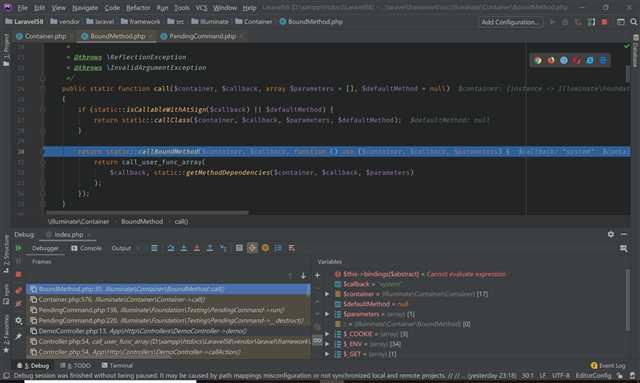Open the Navigate menu
Image resolution: width=640 pixels, height=383 pixels.
[x=85, y=8]
